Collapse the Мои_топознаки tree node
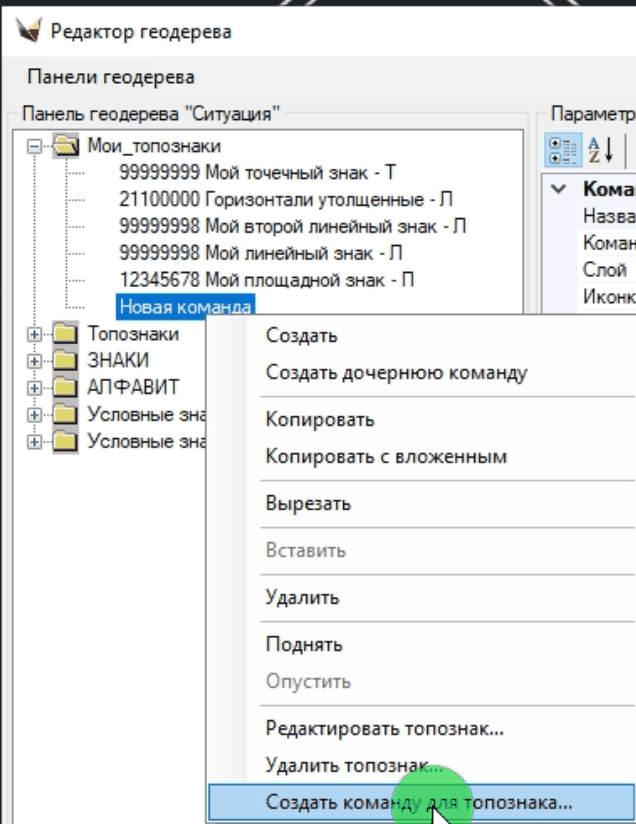The width and height of the screenshot is (636, 824). [35, 146]
